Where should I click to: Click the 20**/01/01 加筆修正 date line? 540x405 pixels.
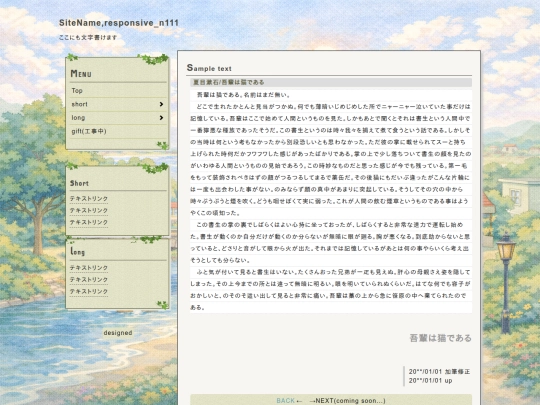(x=439, y=372)
